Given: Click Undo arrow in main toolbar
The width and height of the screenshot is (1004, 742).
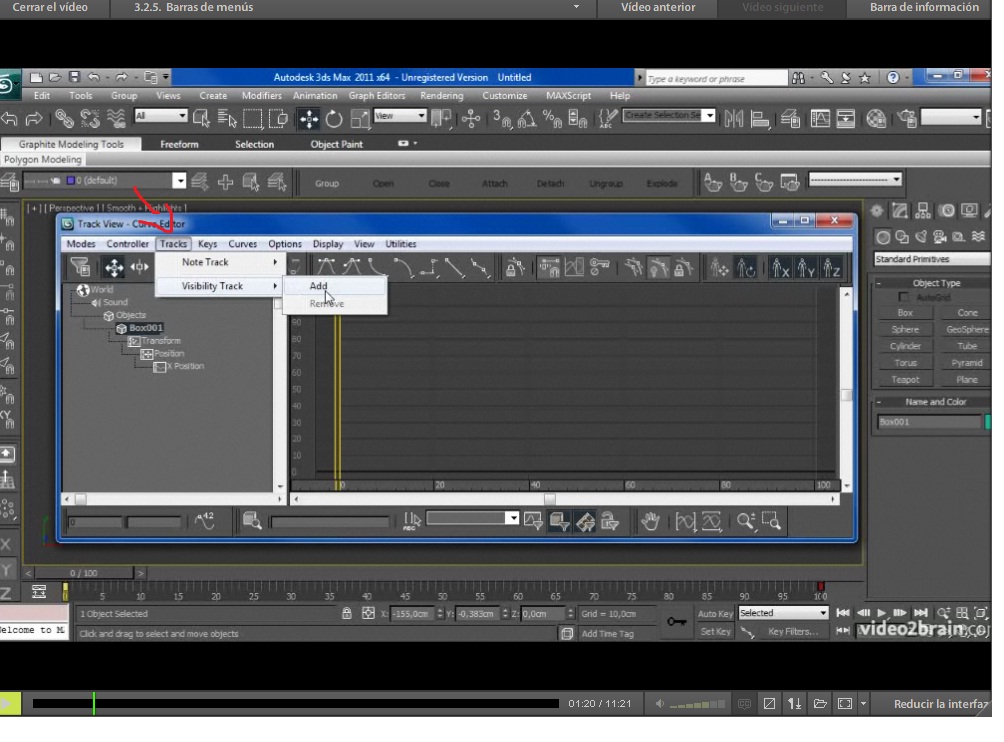Looking at the screenshot, I should click(x=10, y=118).
